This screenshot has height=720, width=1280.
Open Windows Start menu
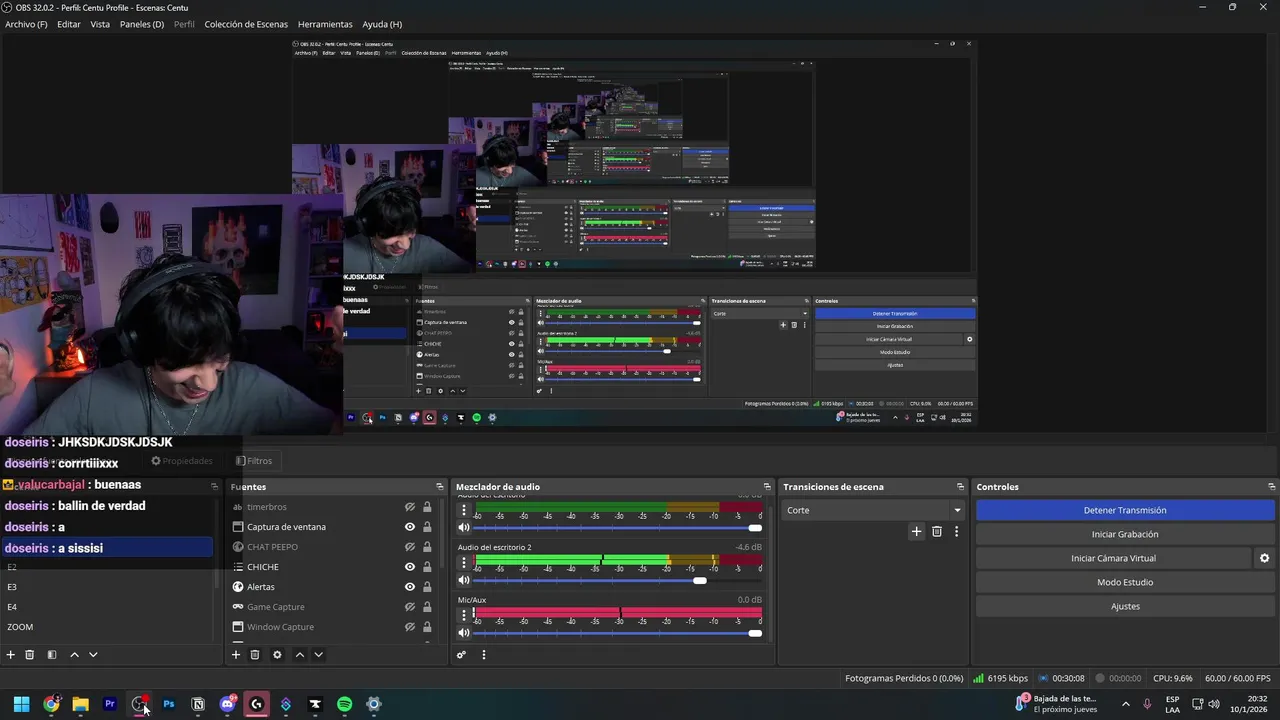21,704
